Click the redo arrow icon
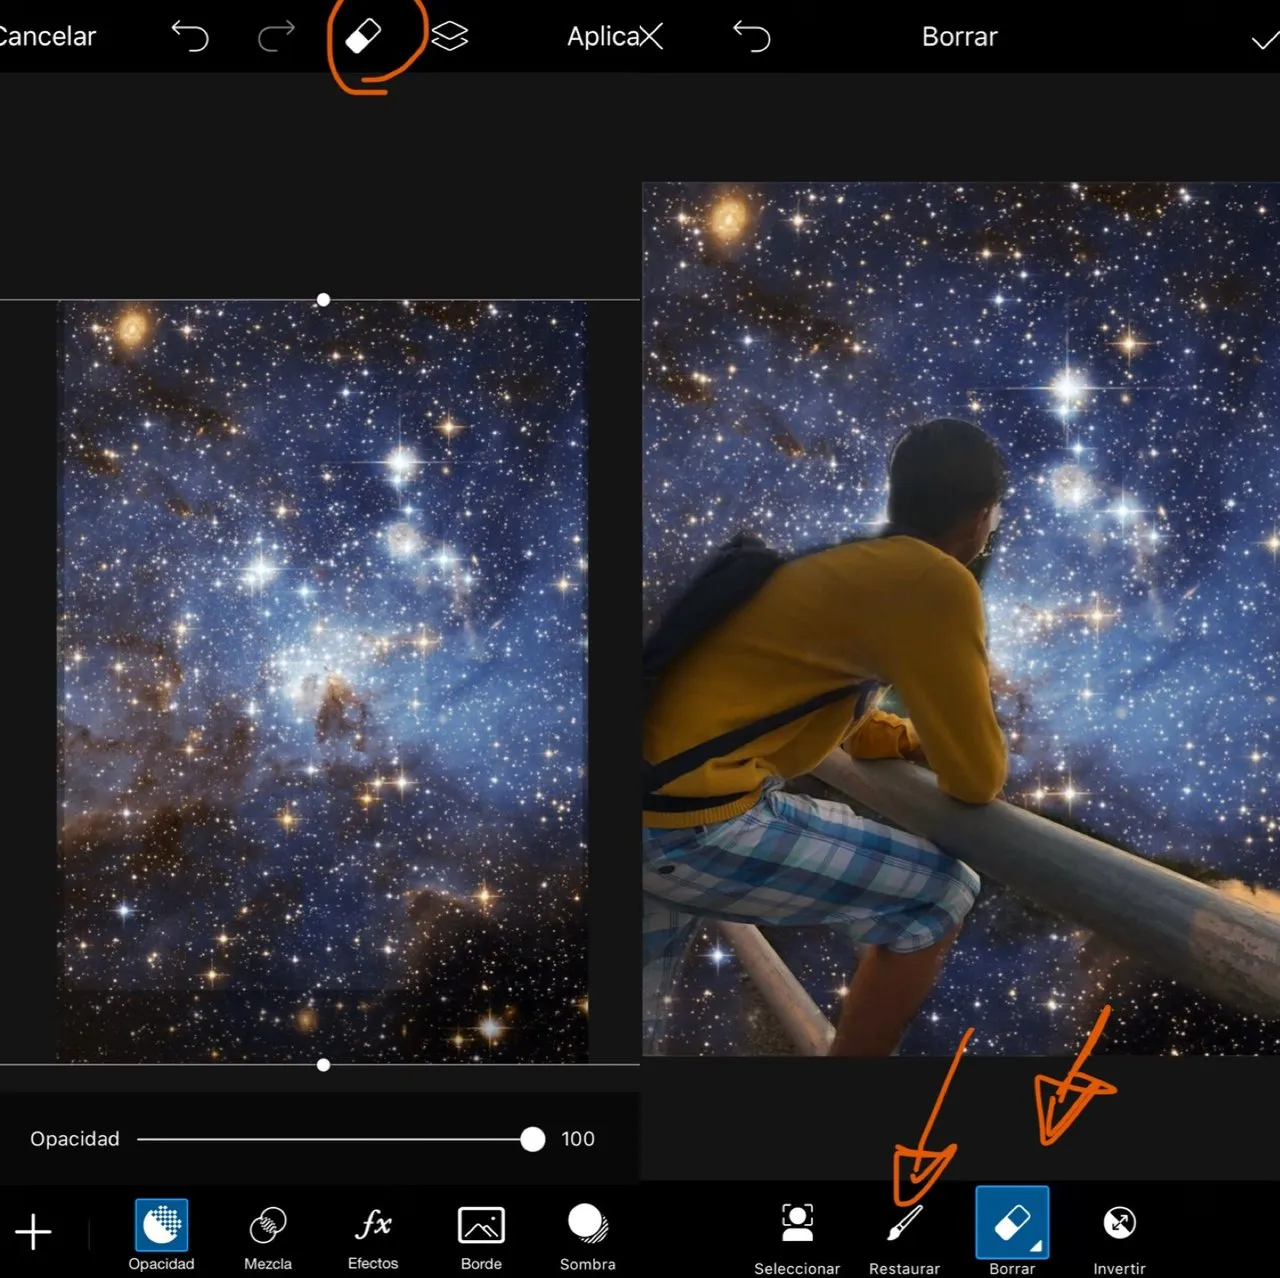The height and width of the screenshot is (1278, 1280). pos(276,37)
